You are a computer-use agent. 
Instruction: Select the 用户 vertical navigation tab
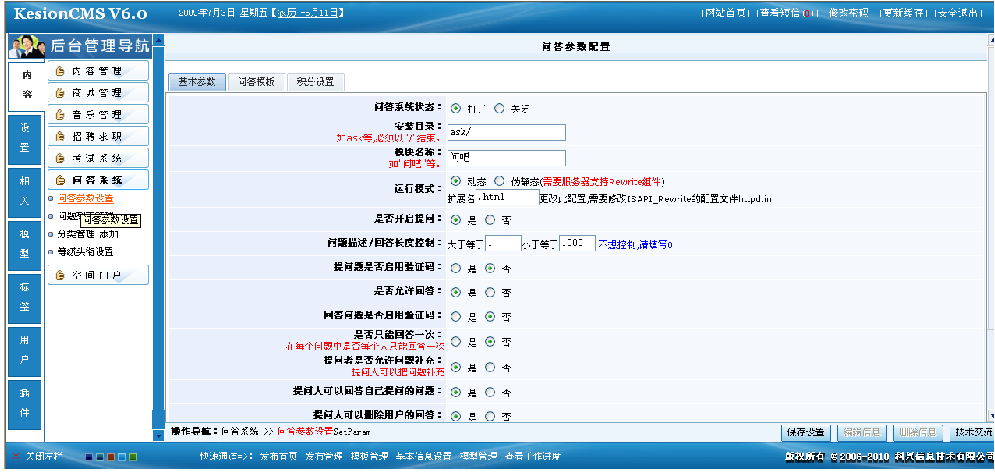pos(26,351)
